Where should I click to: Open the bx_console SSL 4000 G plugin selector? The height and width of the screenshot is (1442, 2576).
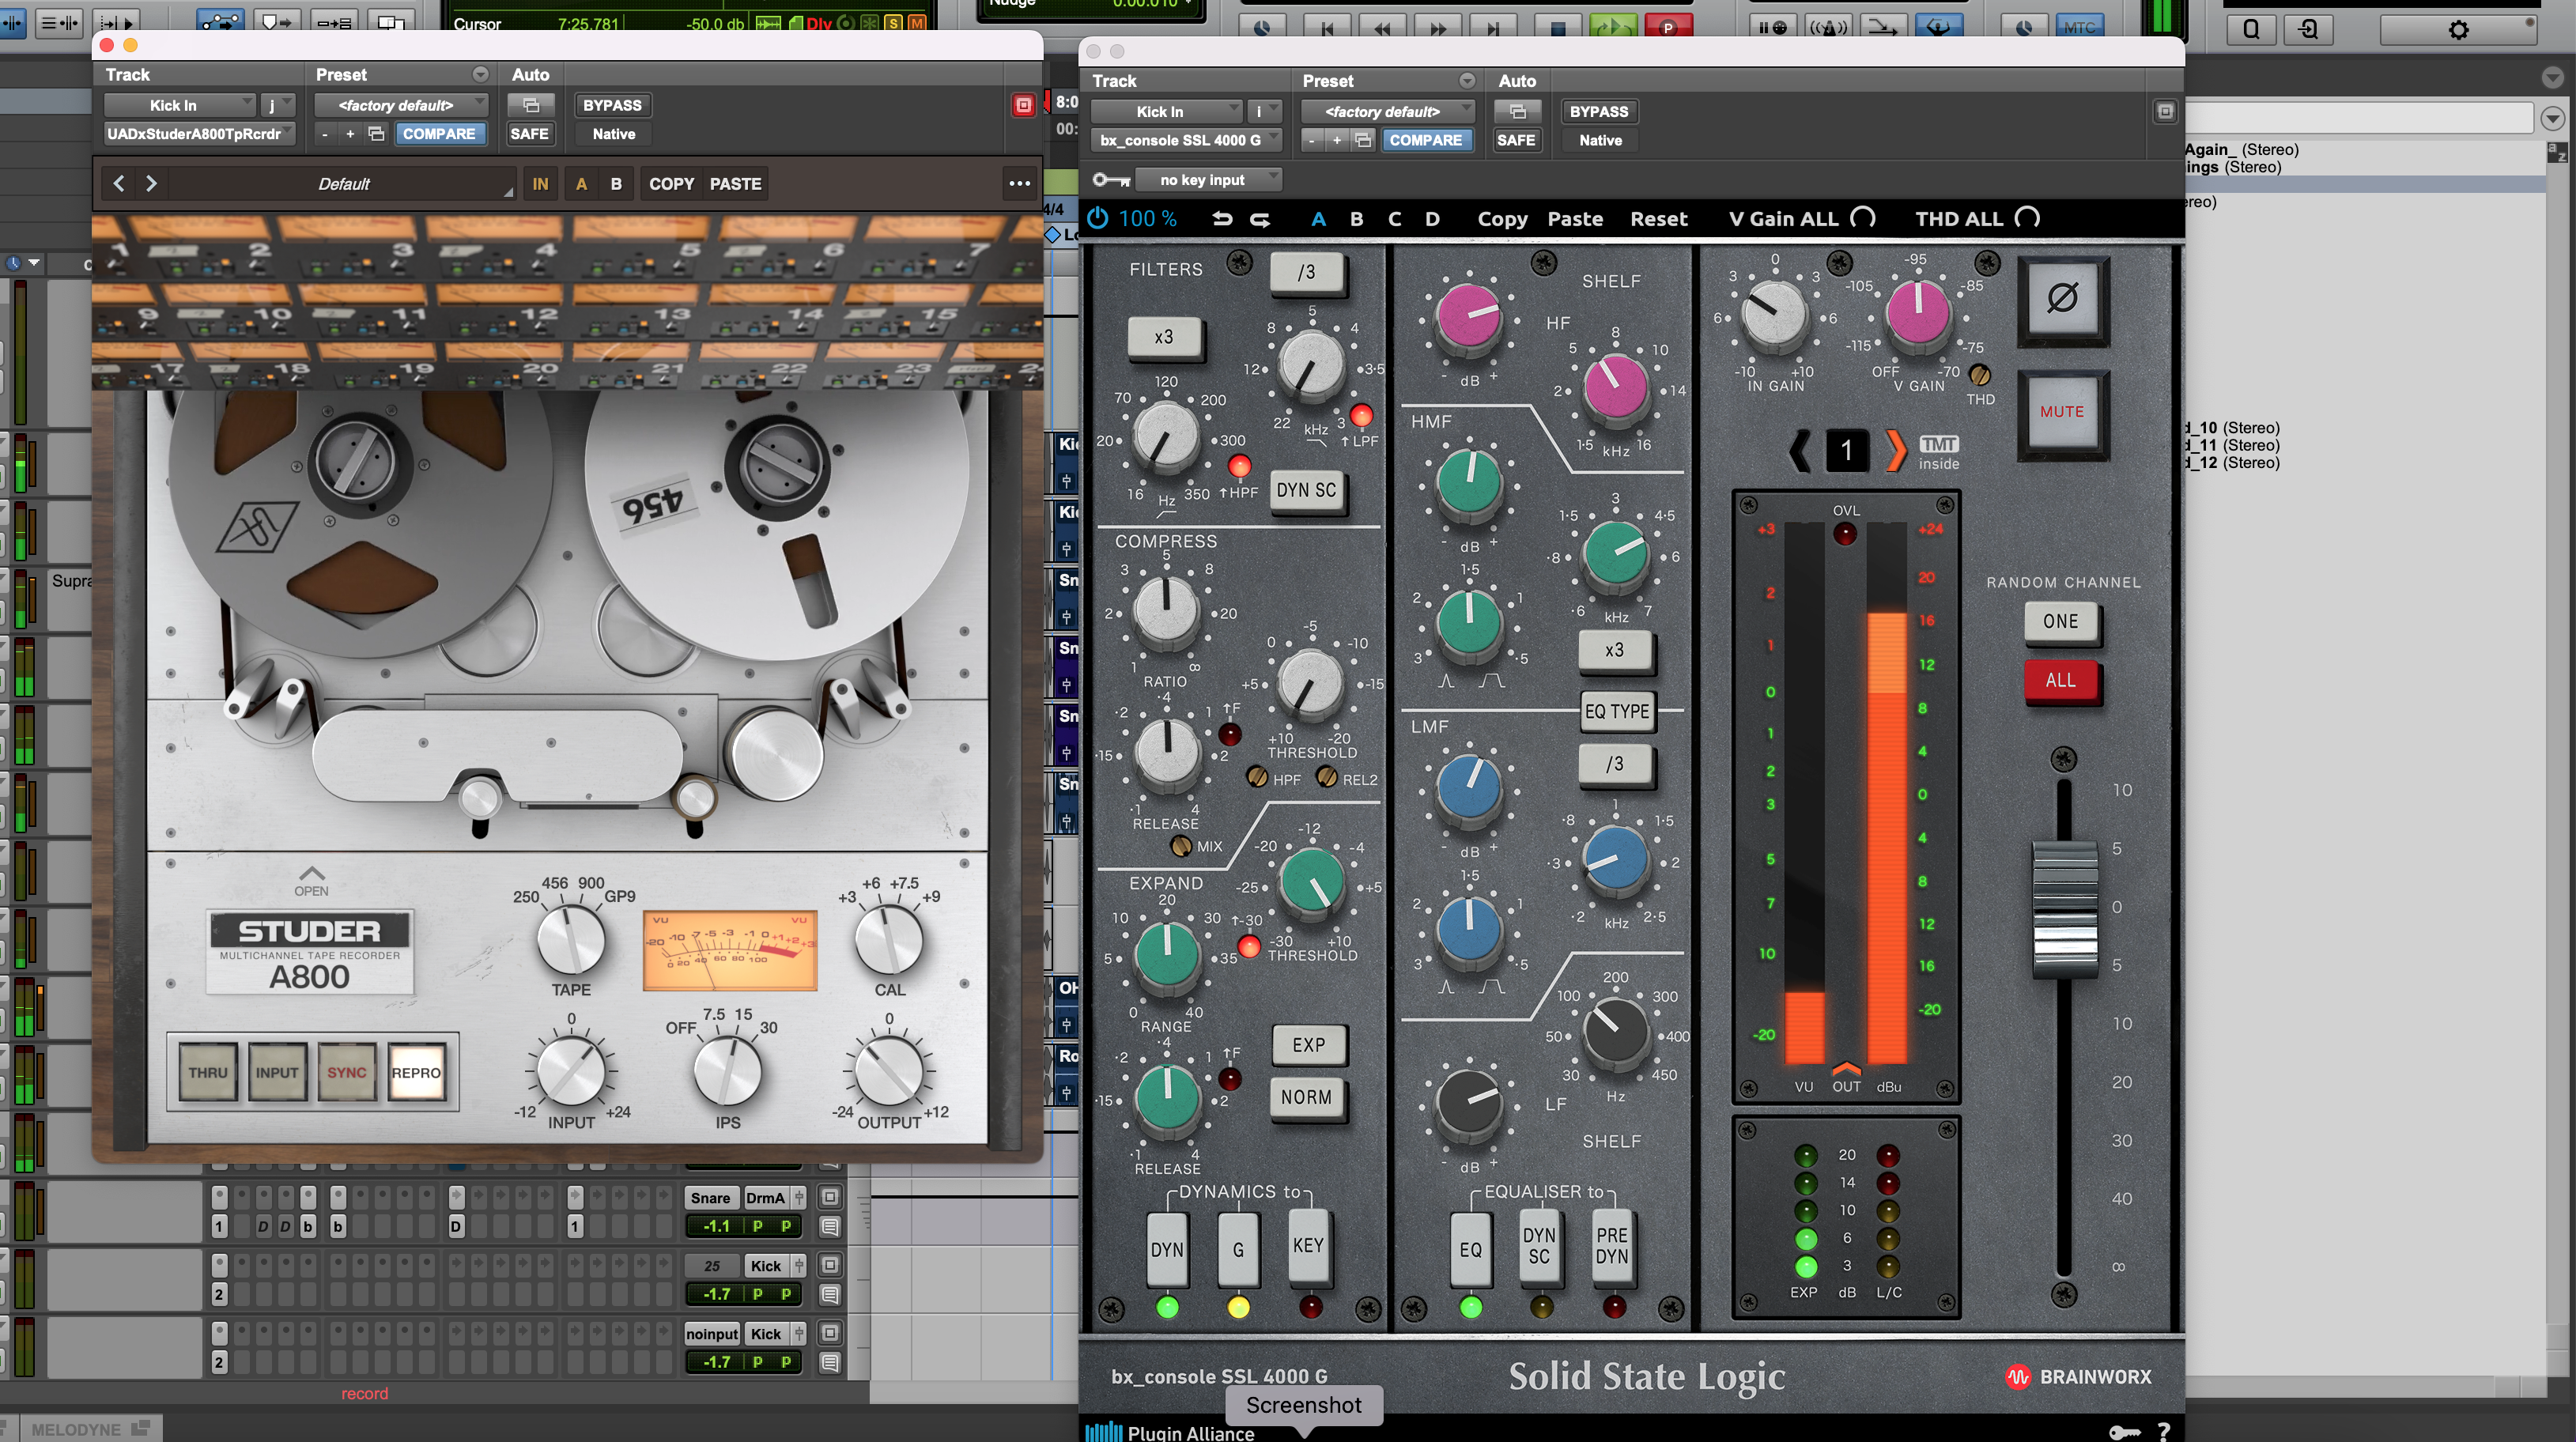pos(1185,140)
